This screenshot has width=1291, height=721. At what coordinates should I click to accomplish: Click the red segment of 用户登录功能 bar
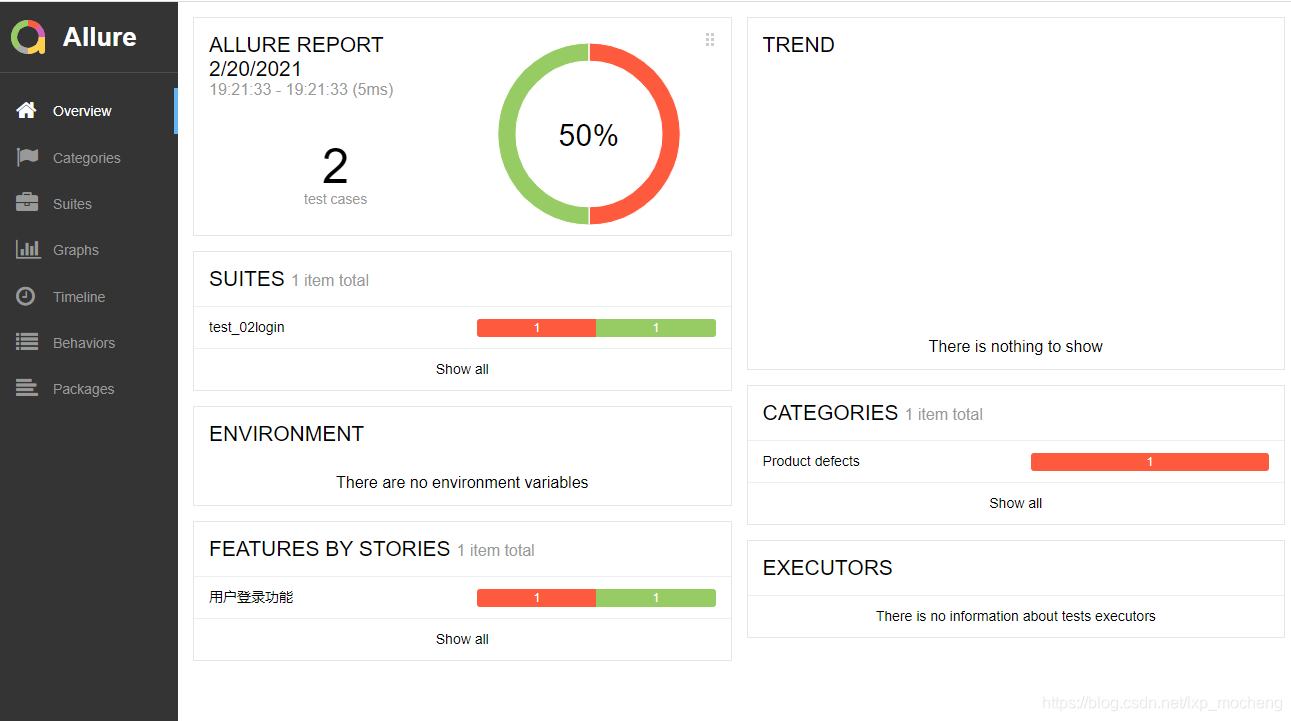(x=536, y=598)
